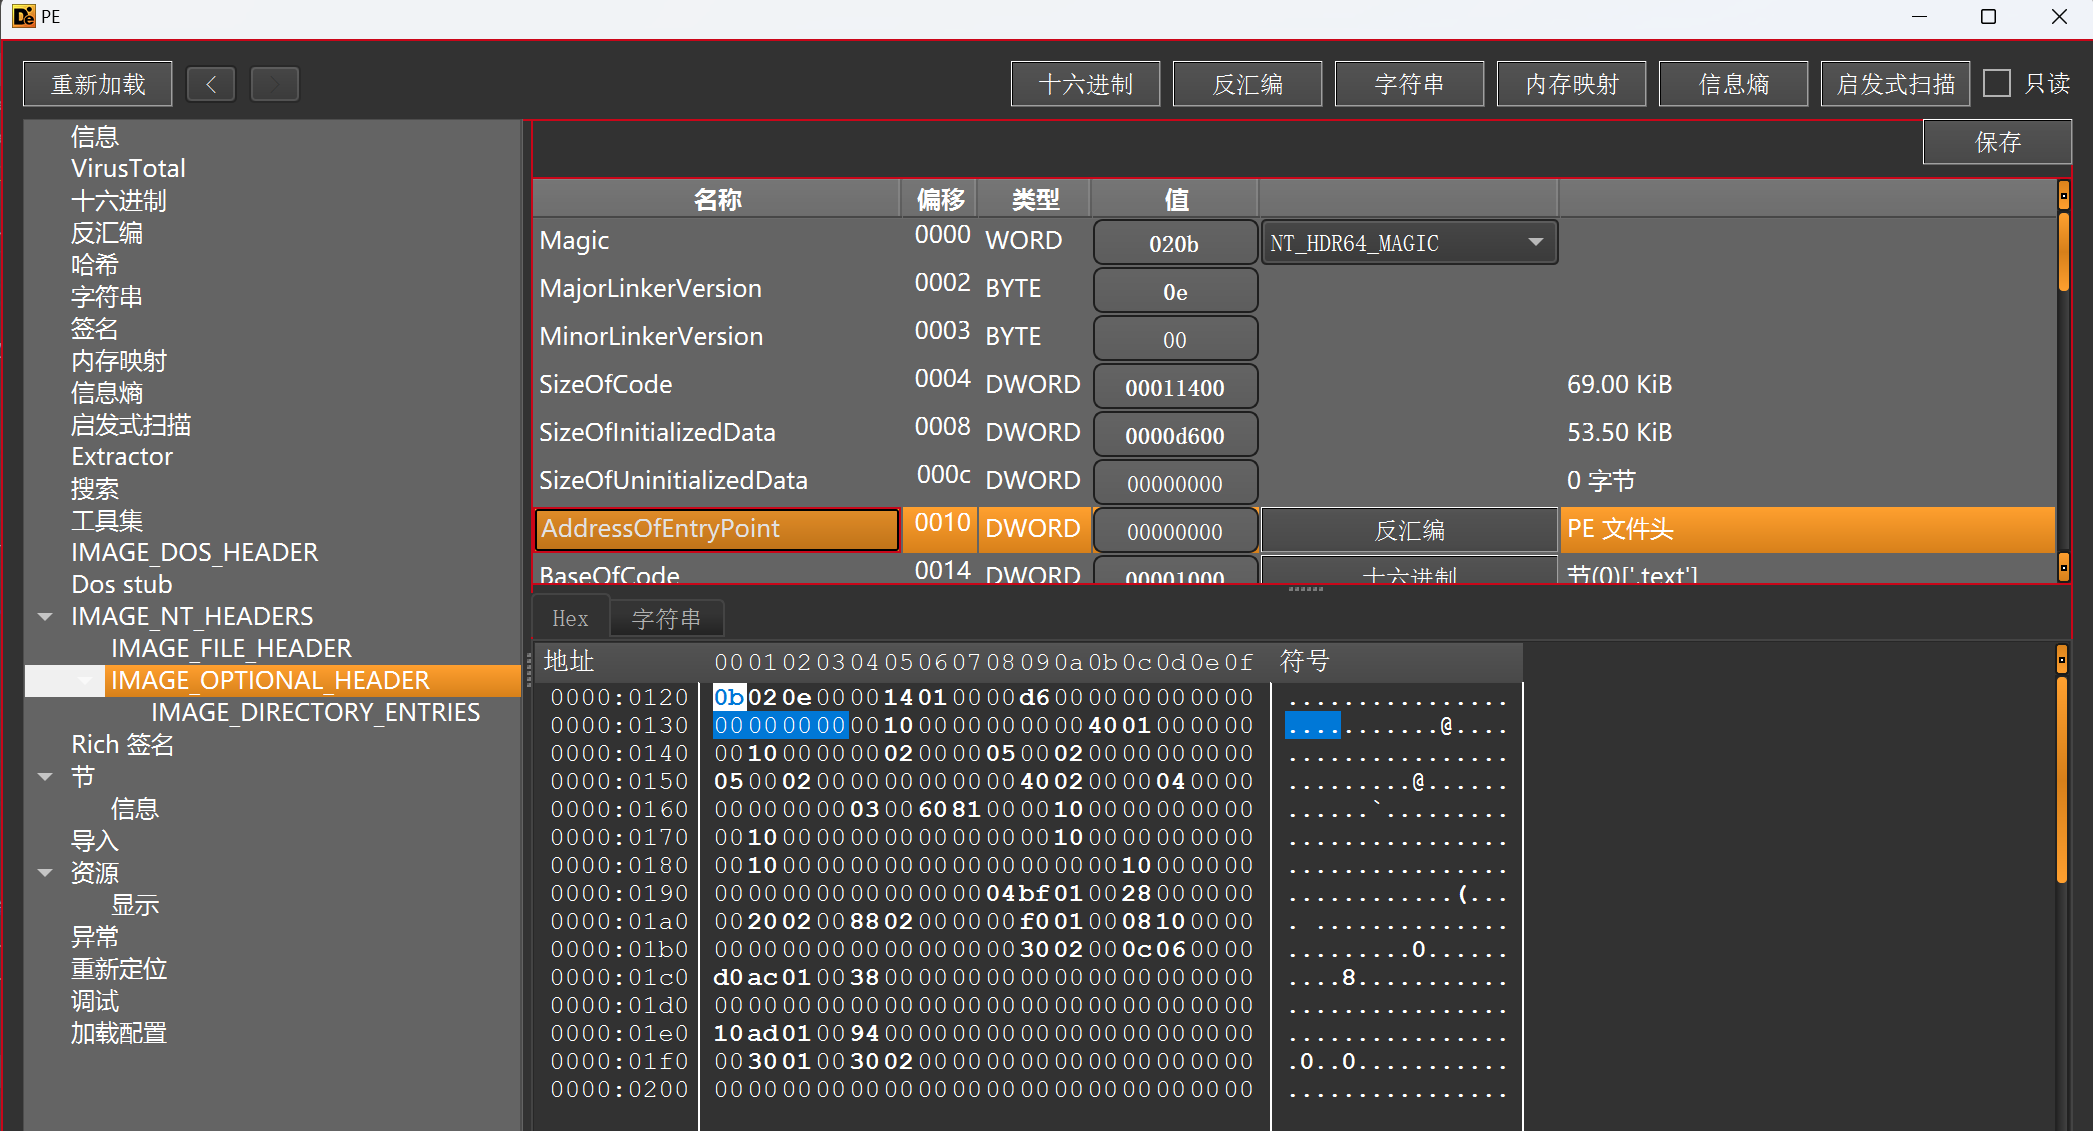Select 信息 in the left tree
The width and height of the screenshot is (2093, 1131).
click(95, 137)
